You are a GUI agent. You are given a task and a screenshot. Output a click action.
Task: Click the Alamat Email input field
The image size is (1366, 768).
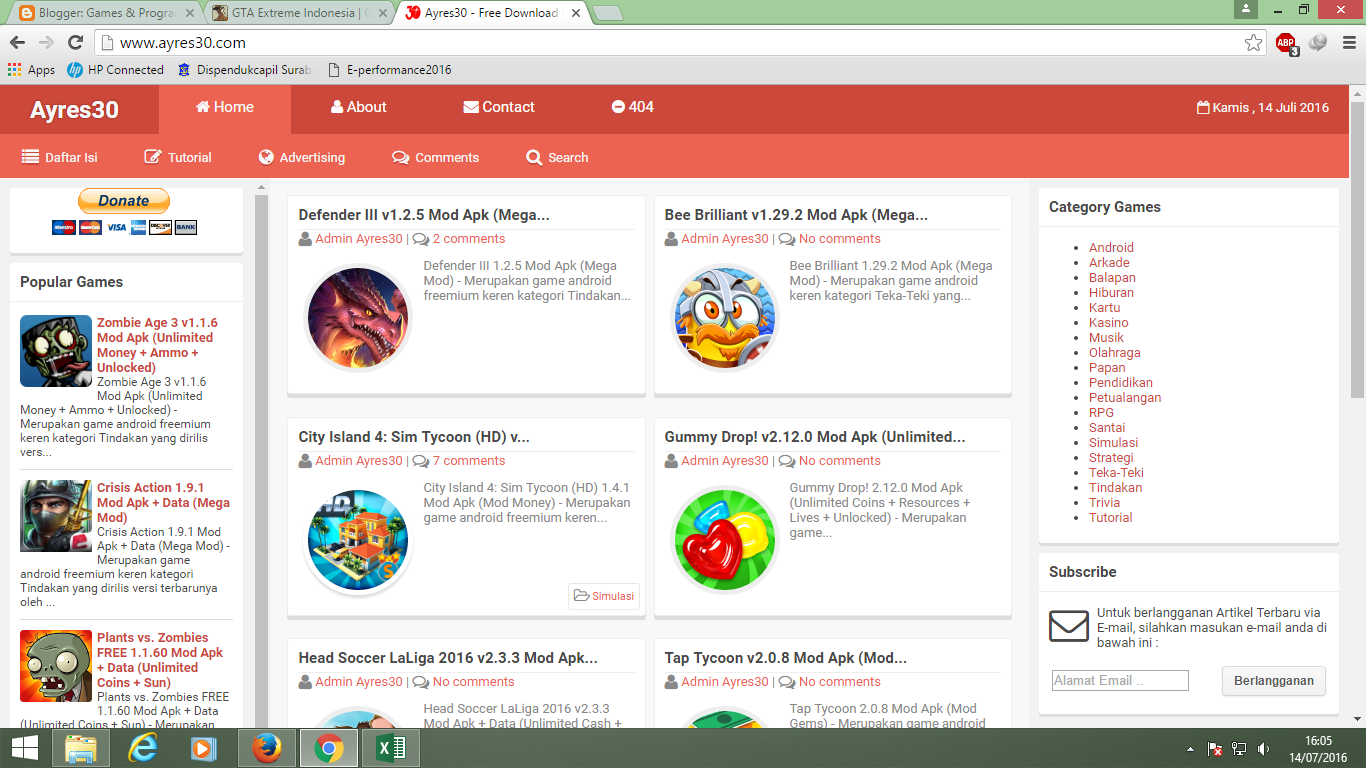point(1120,681)
